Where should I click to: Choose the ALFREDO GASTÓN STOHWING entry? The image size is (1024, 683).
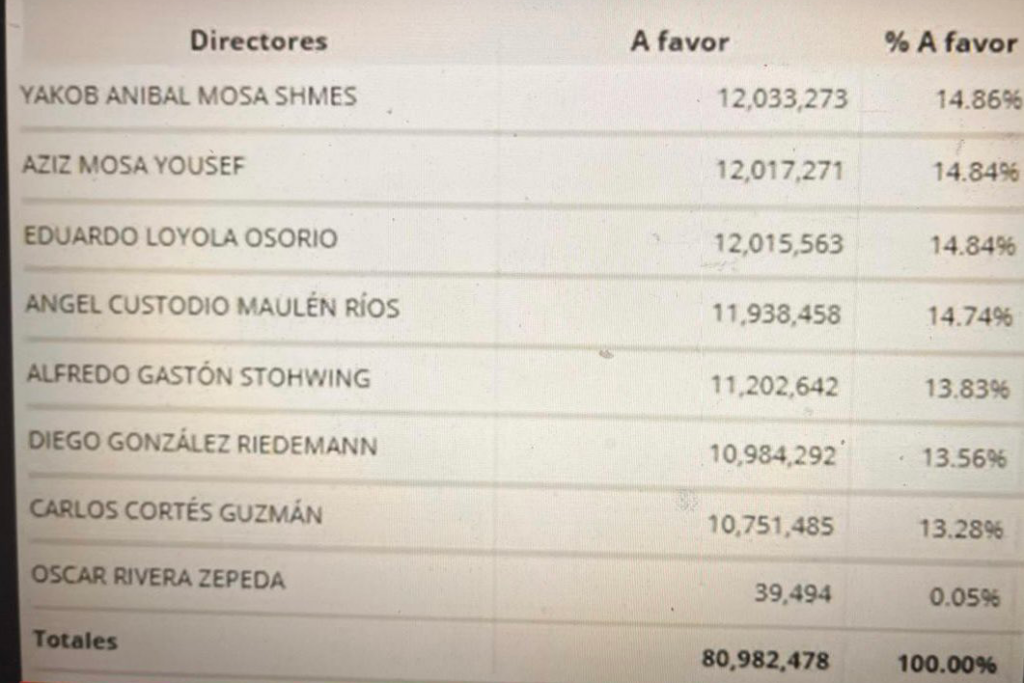(199, 375)
